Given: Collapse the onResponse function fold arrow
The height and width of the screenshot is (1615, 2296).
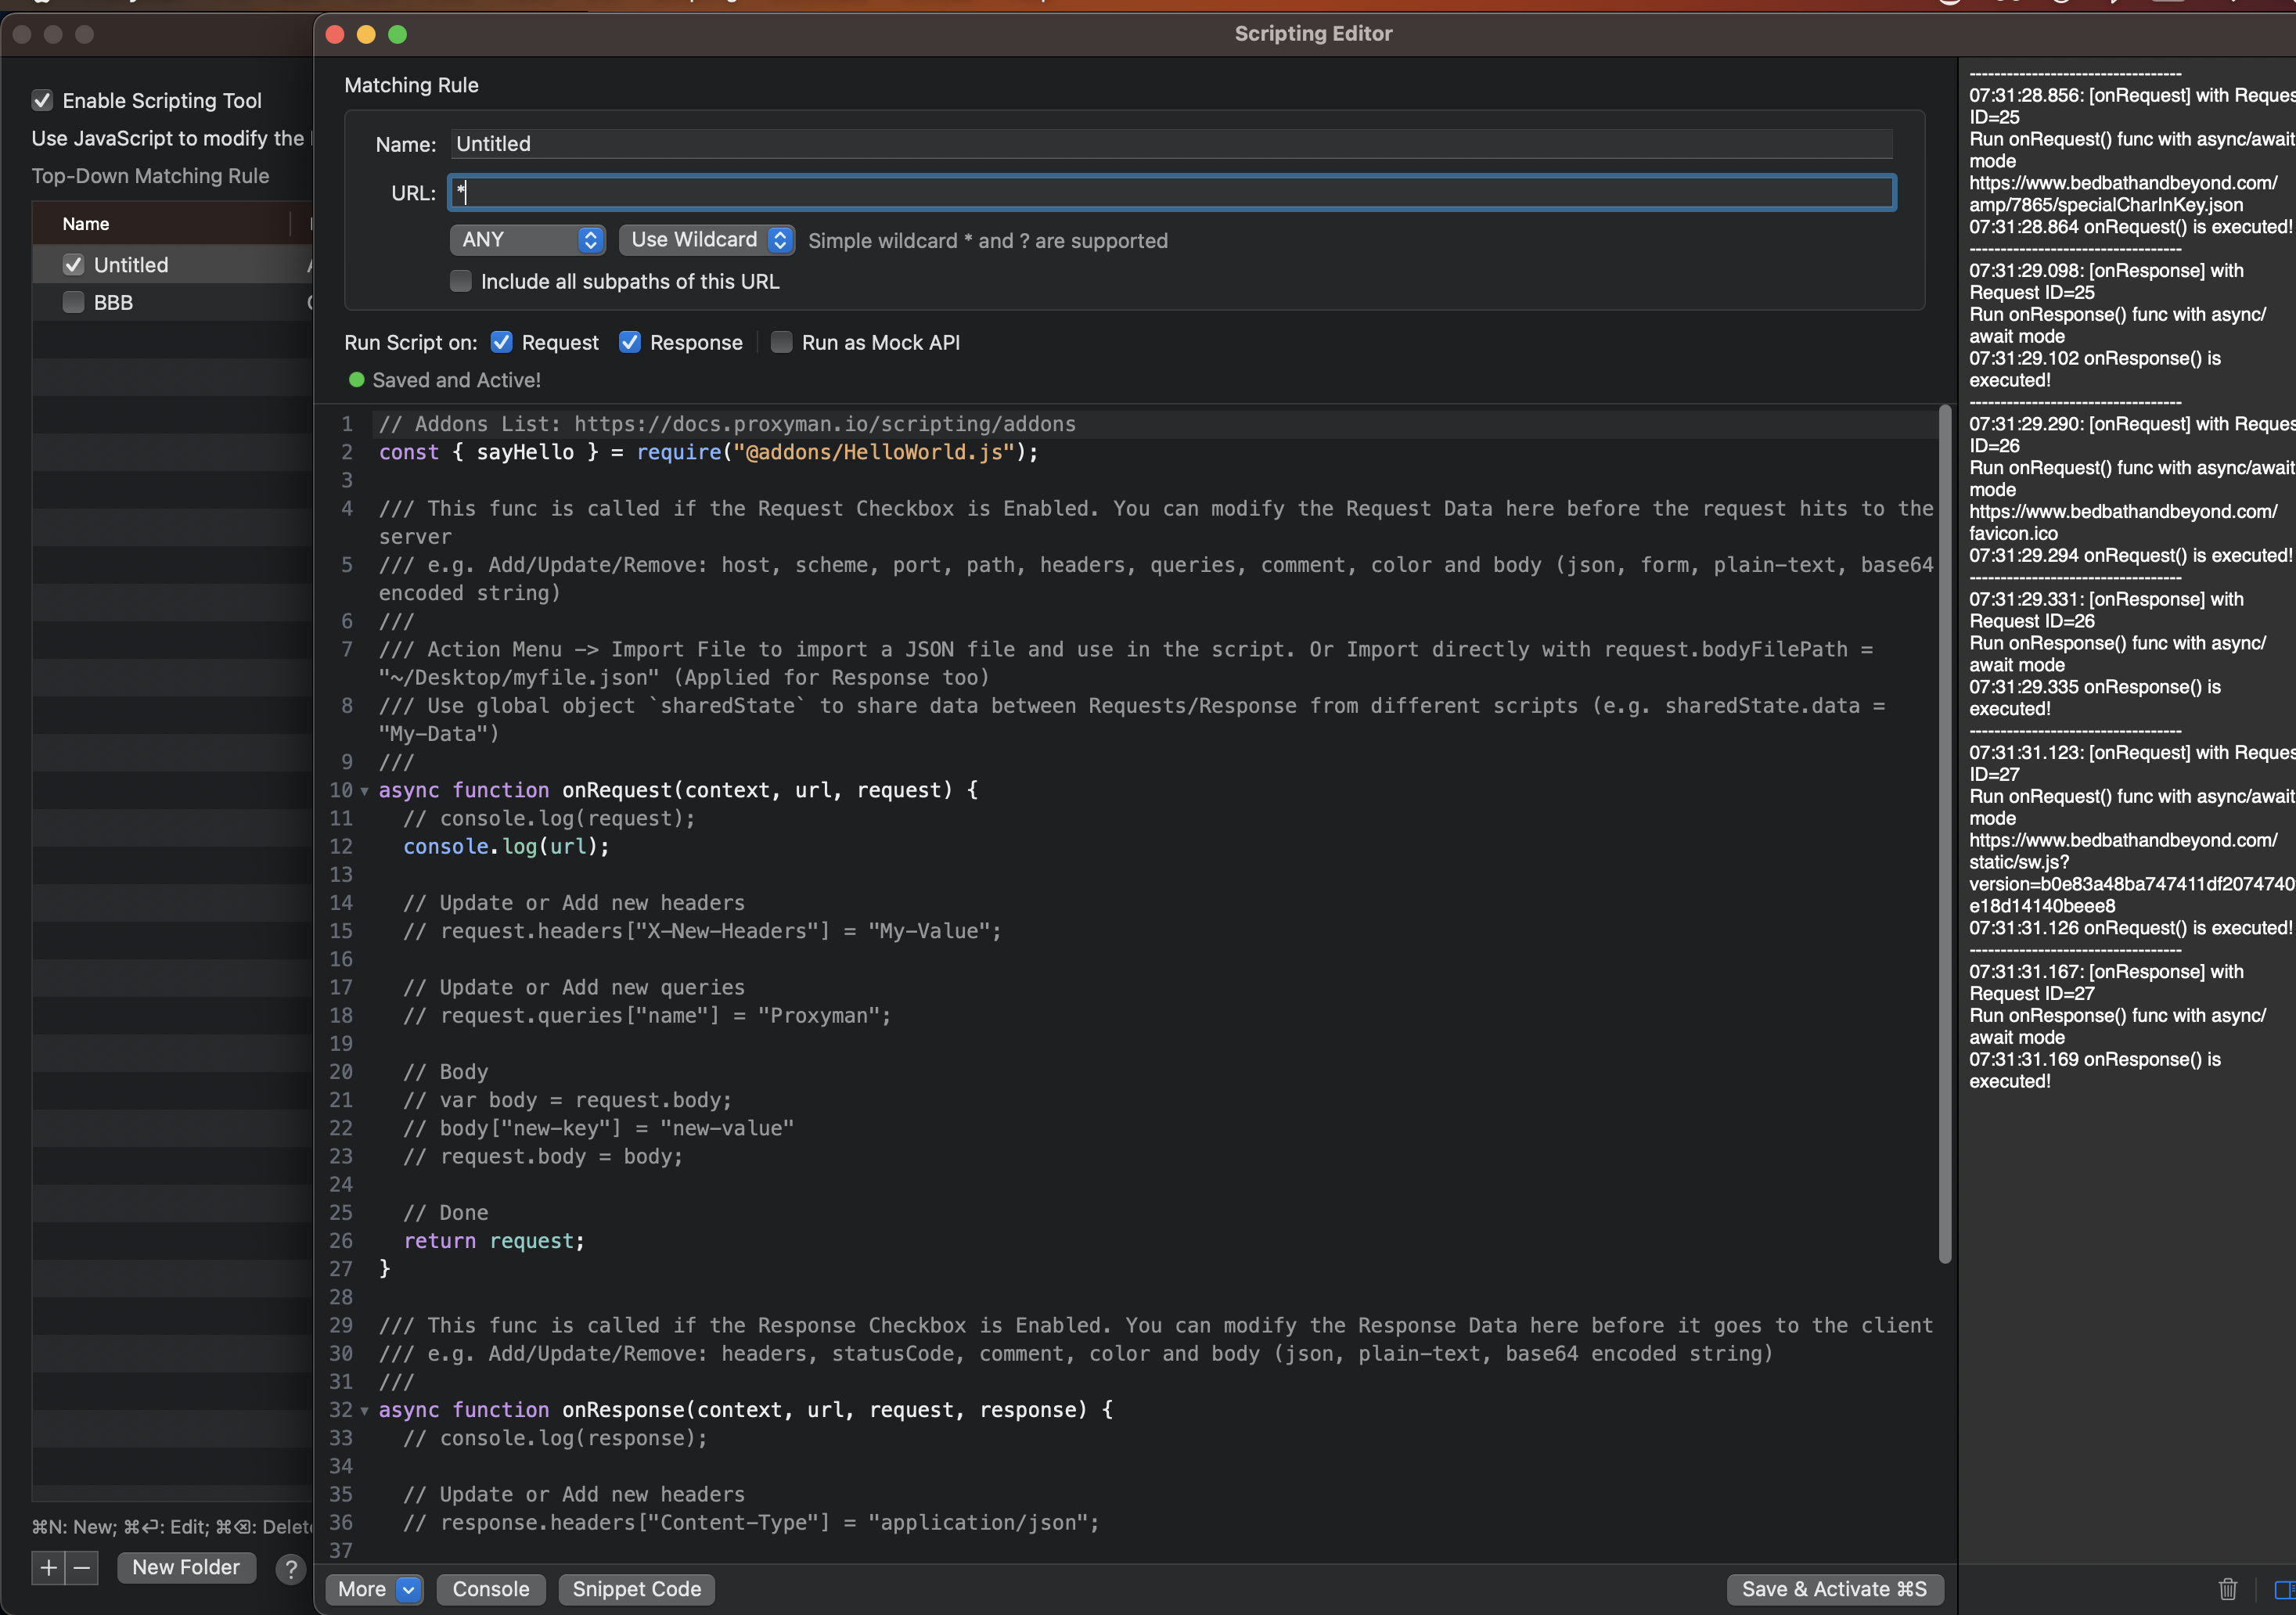Looking at the screenshot, I should (365, 1411).
